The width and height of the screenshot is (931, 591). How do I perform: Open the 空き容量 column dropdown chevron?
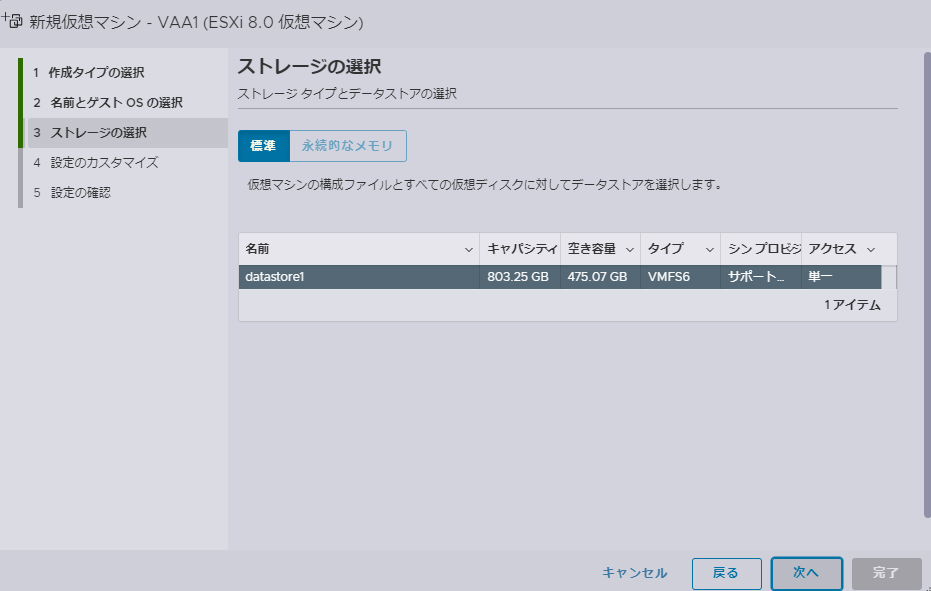(x=630, y=249)
